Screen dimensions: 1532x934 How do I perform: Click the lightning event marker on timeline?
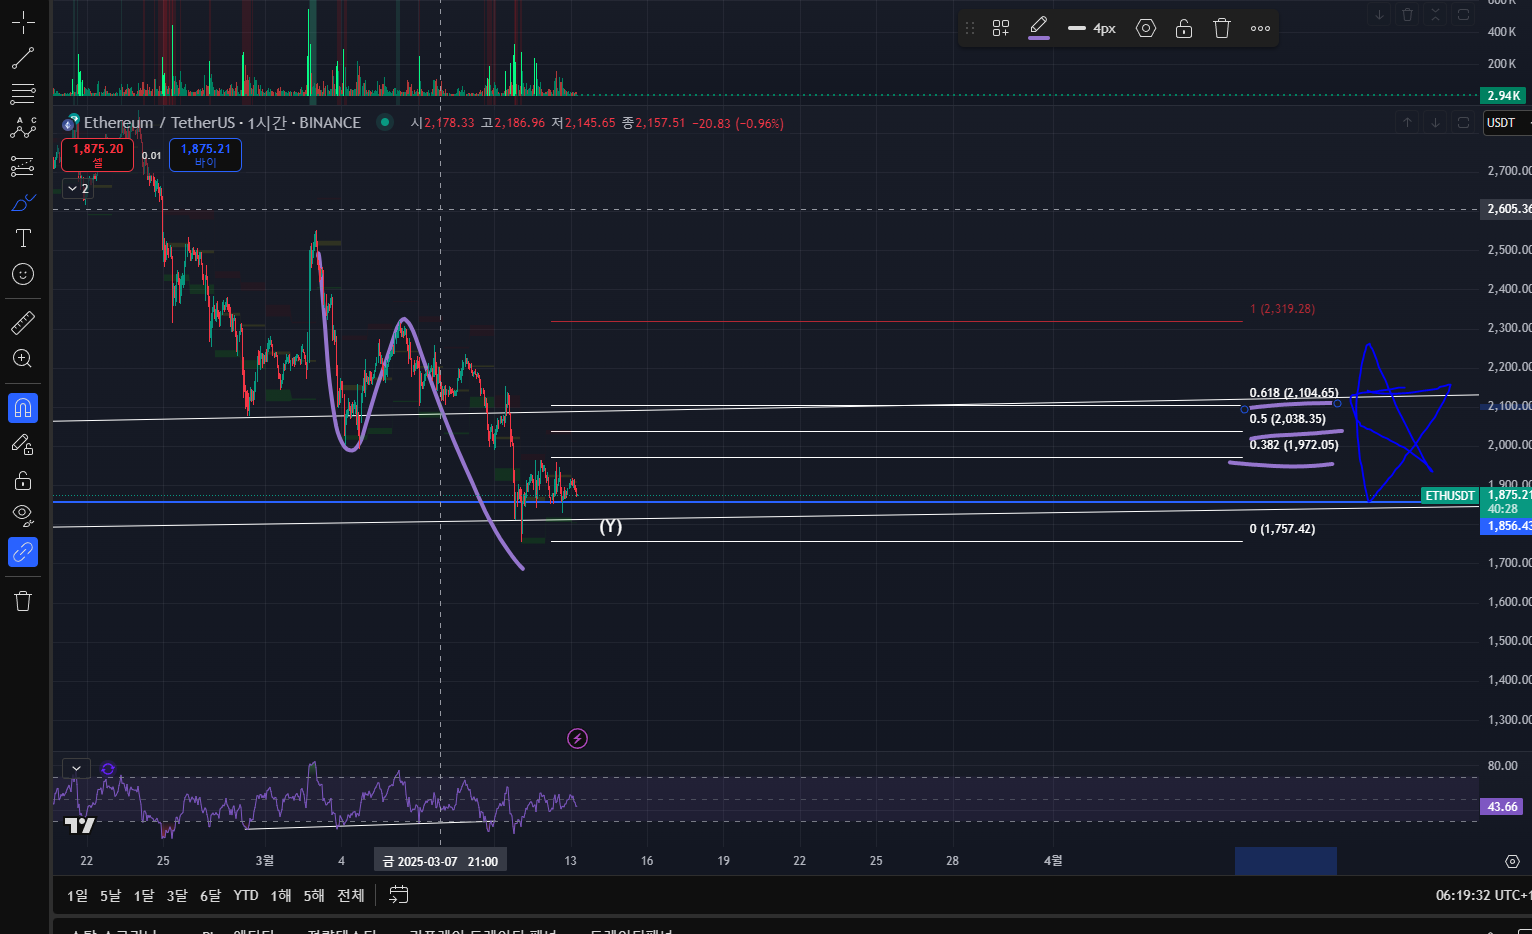[x=577, y=738]
